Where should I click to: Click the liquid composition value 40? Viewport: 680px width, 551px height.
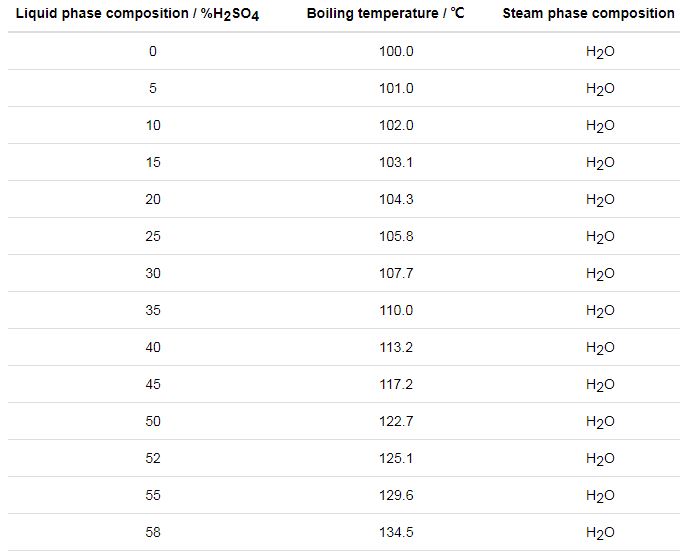153,348
